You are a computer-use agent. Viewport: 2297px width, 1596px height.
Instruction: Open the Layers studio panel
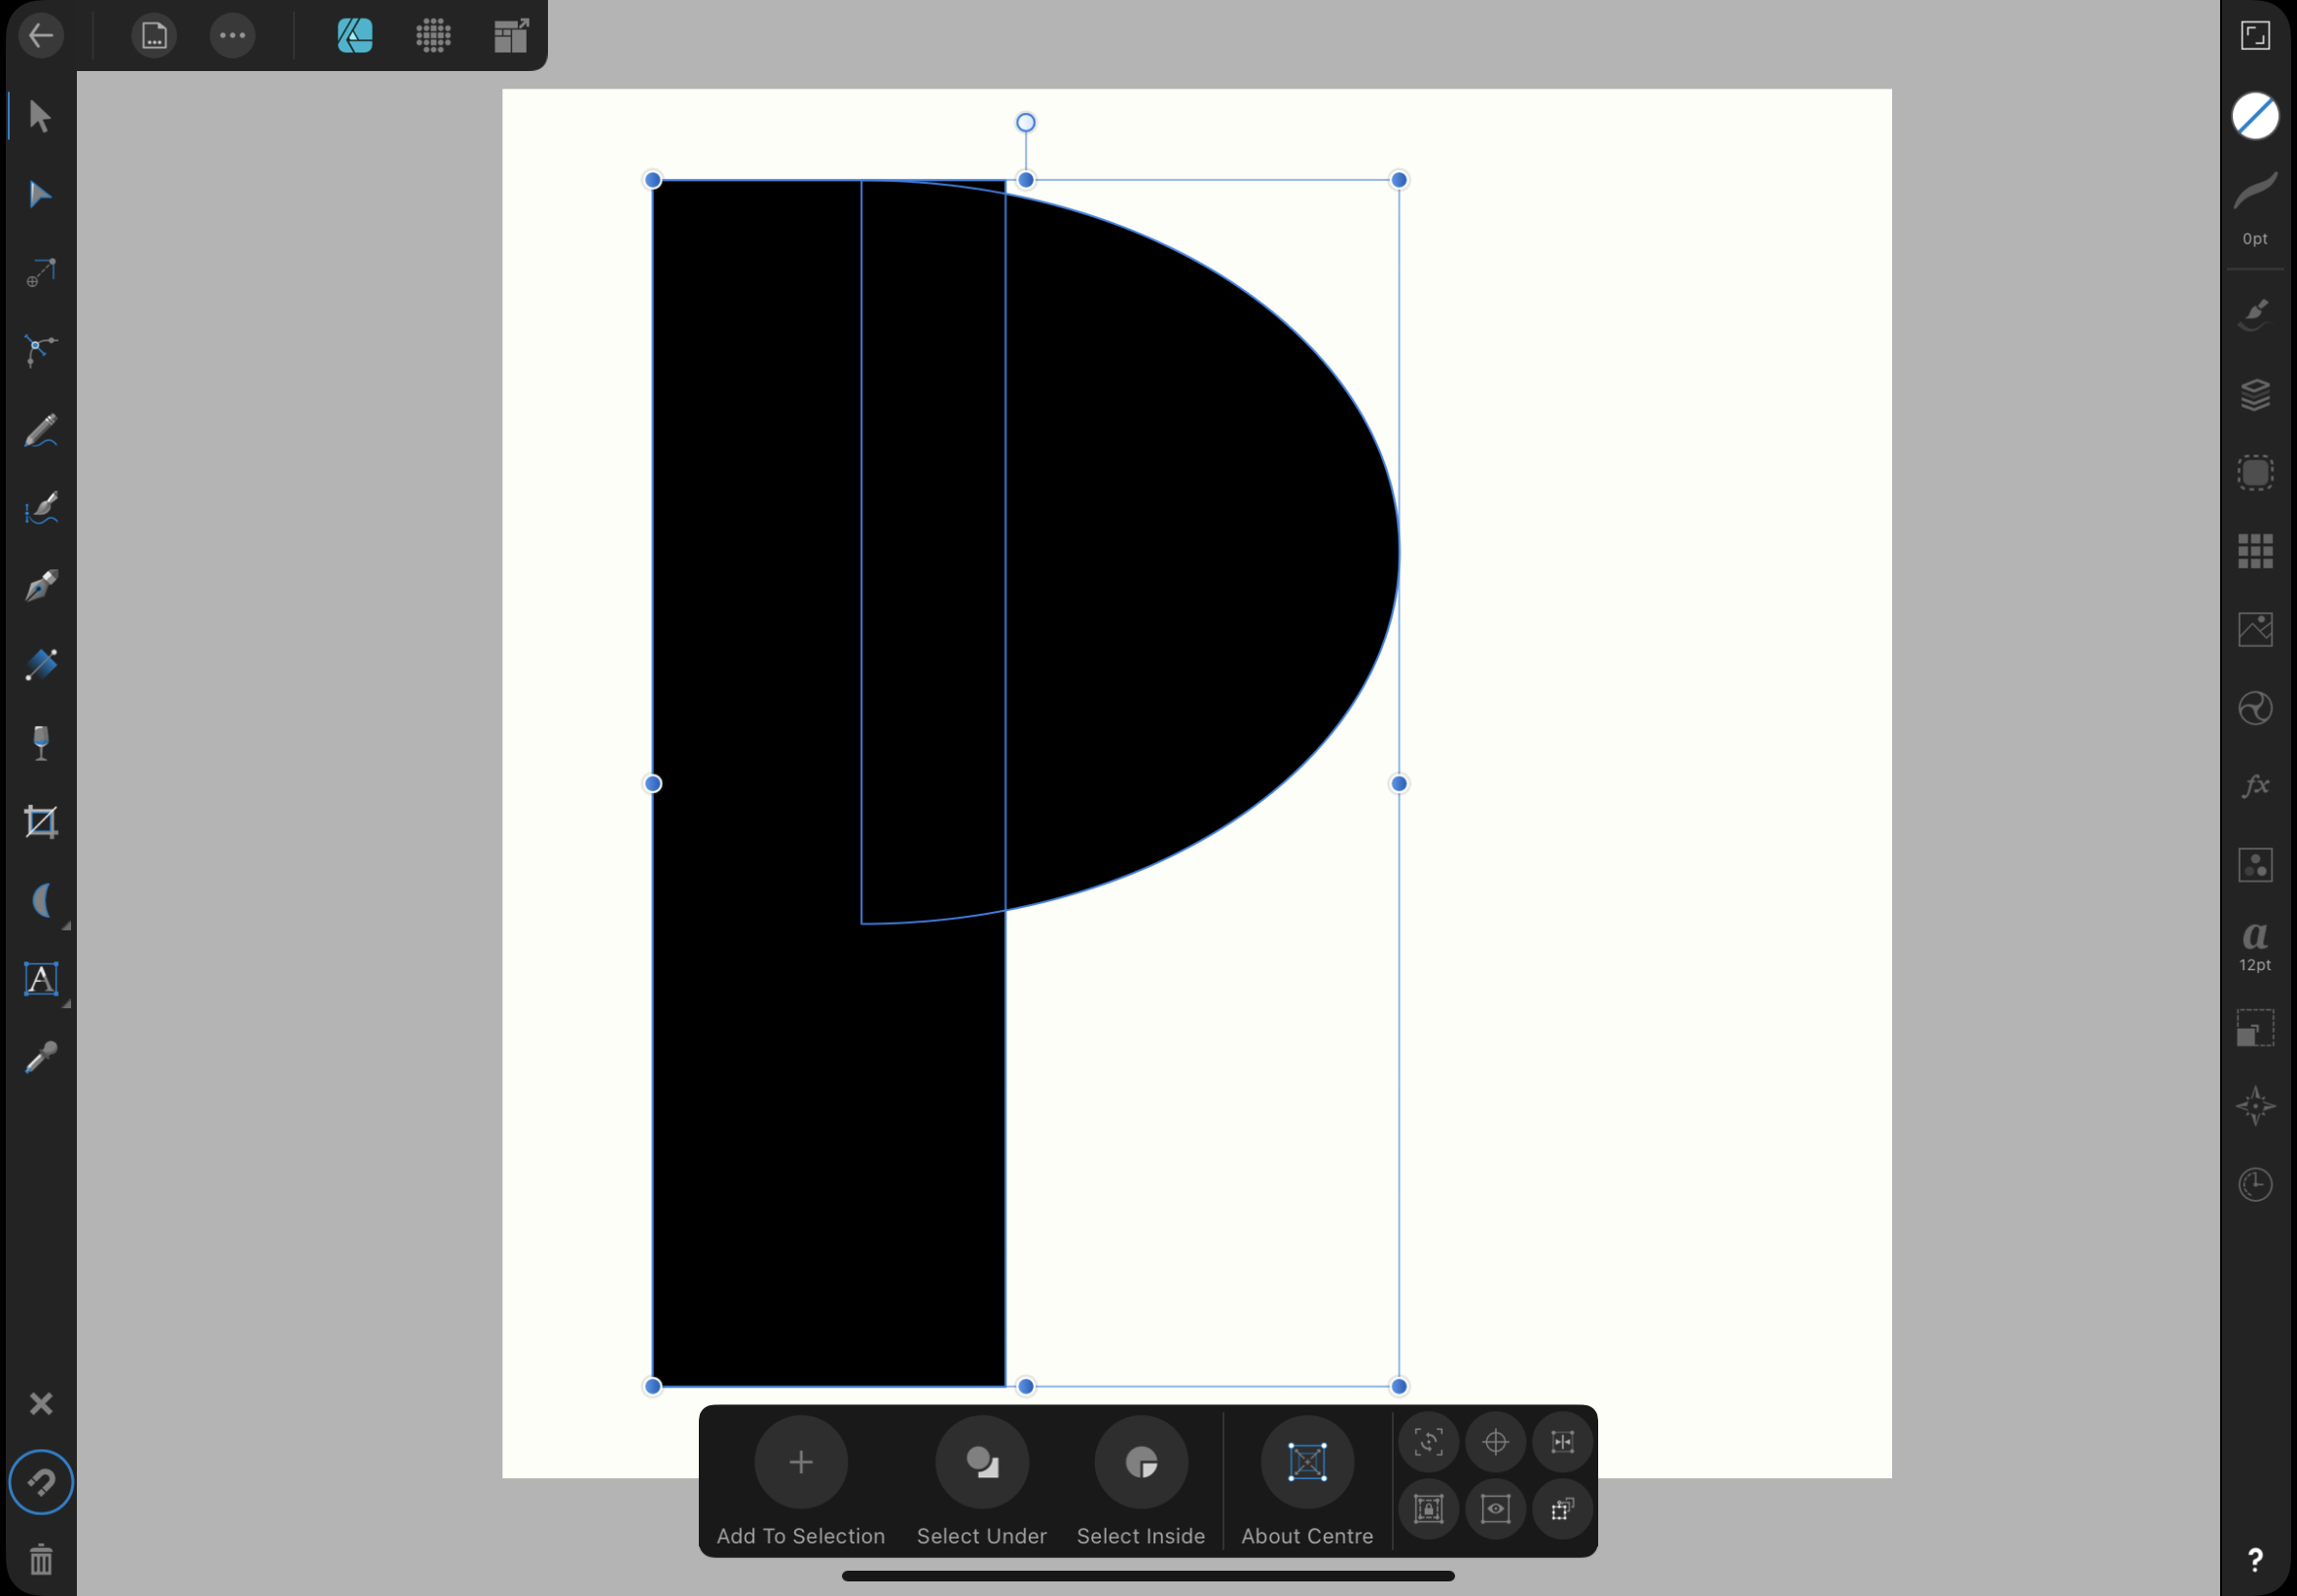click(x=2254, y=394)
